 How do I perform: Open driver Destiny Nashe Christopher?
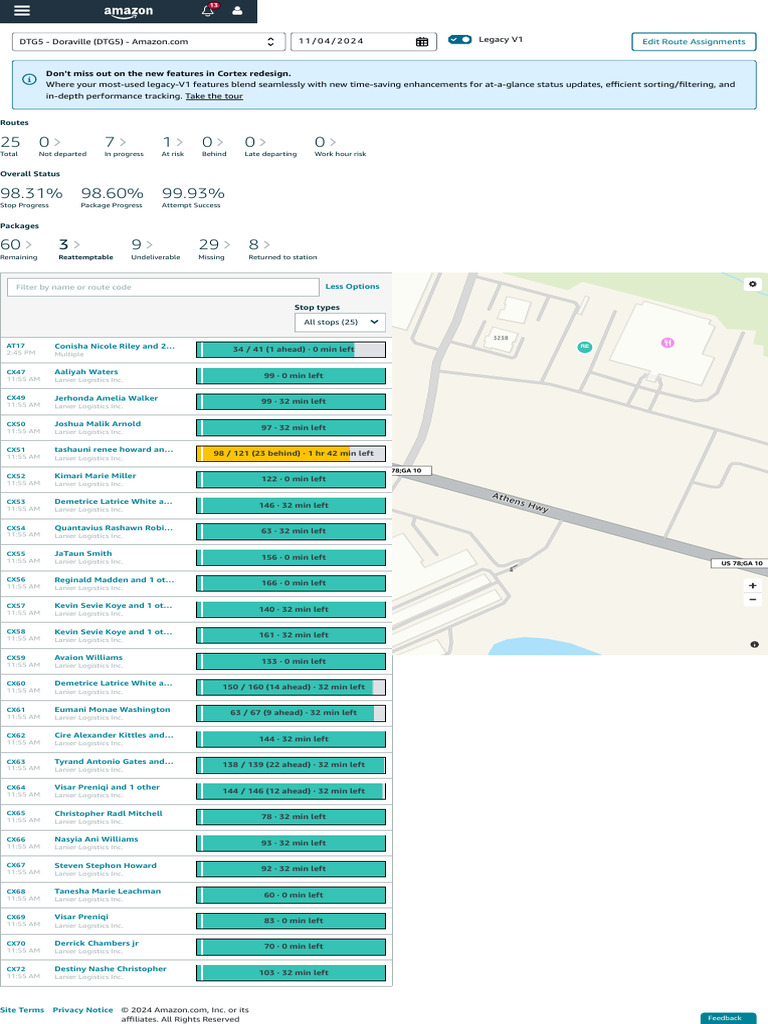pyautogui.click(x=110, y=968)
